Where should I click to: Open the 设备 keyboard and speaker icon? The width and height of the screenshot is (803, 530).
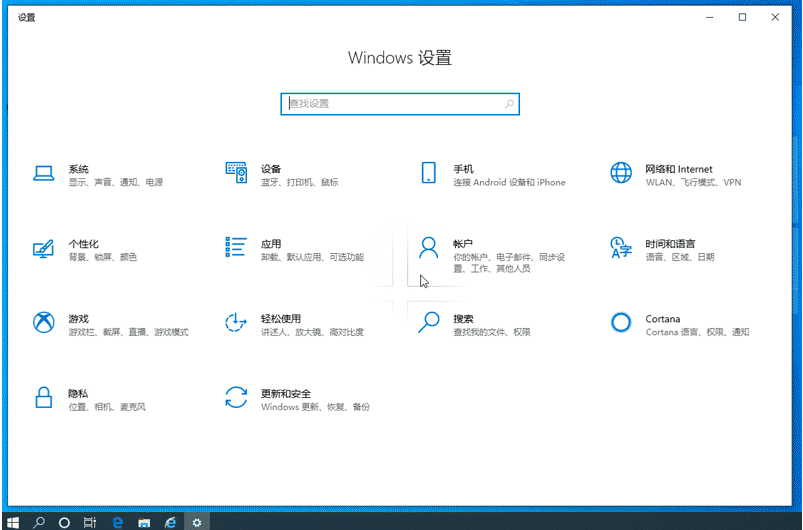[x=236, y=173]
